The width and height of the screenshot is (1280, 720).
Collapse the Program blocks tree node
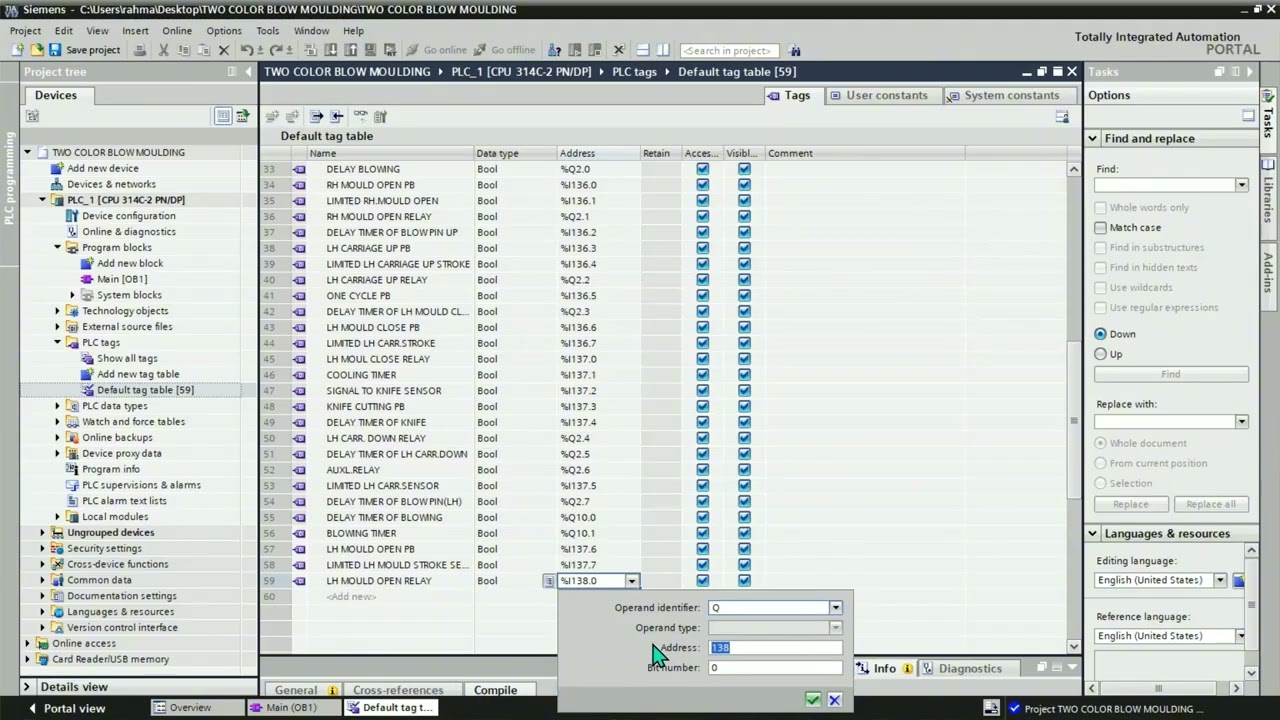click(58, 248)
